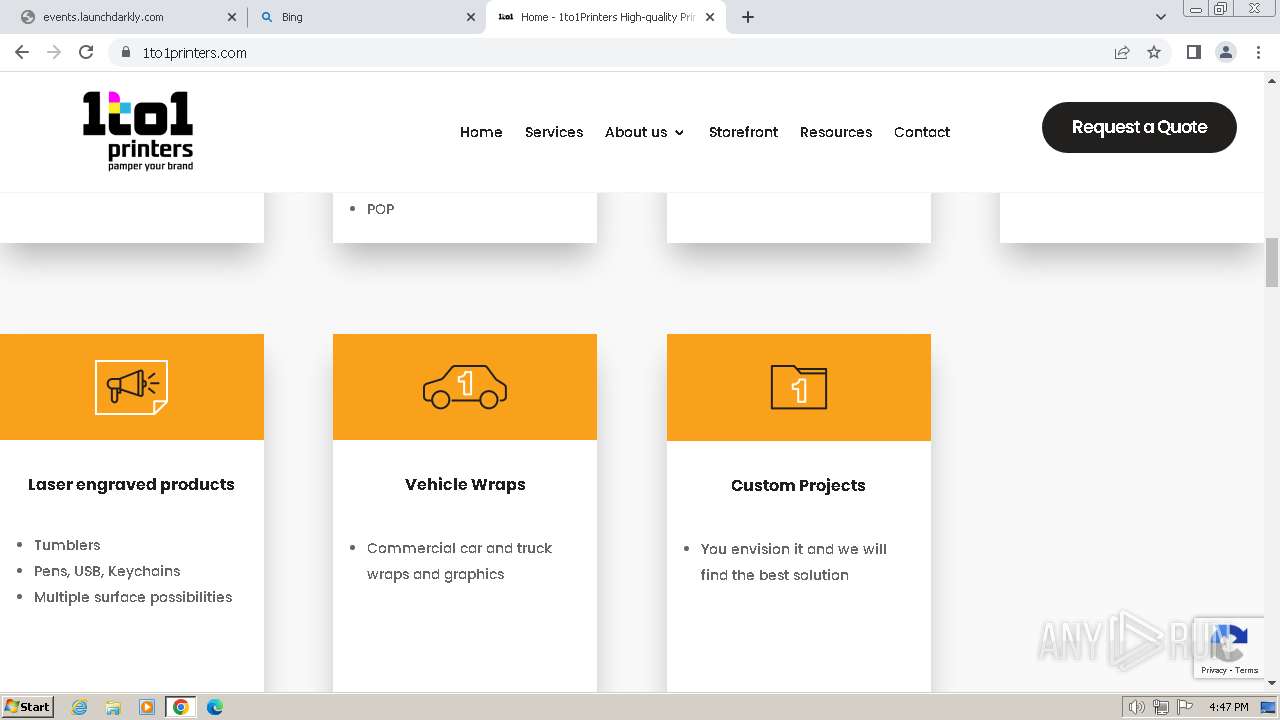This screenshot has height=720, width=1280.
Task: Open the Chrome three-dot menu
Action: [x=1258, y=52]
